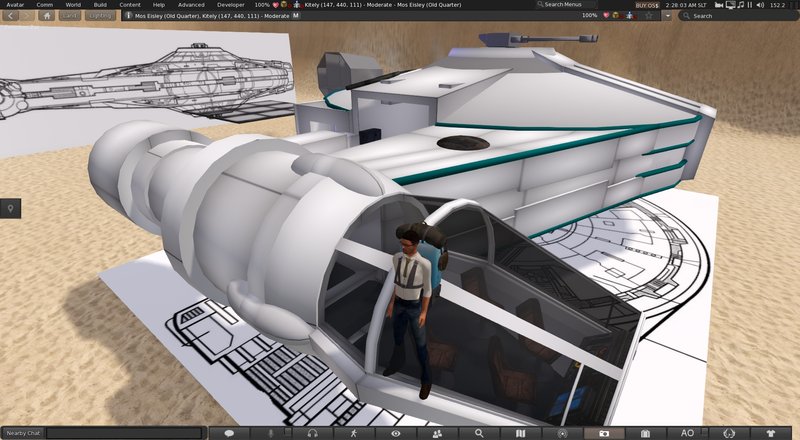This screenshot has height=440, width=800.
Task: Add landmark with star icon
Action: [x=649, y=16]
